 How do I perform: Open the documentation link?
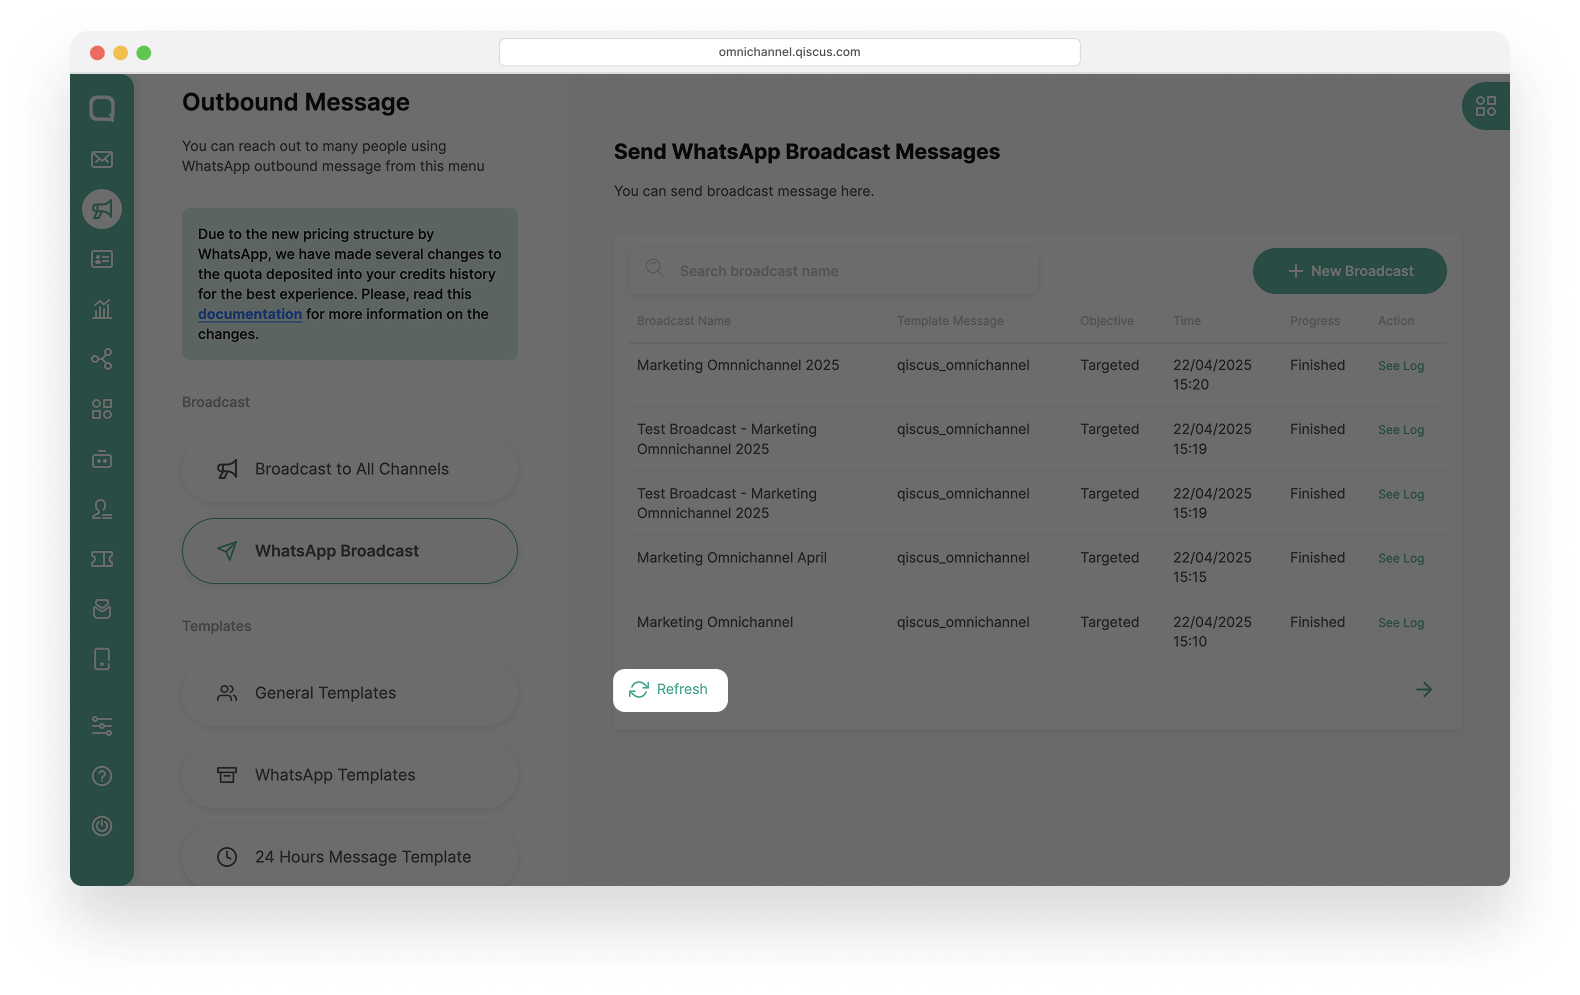pyautogui.click(x=250, y=314)
